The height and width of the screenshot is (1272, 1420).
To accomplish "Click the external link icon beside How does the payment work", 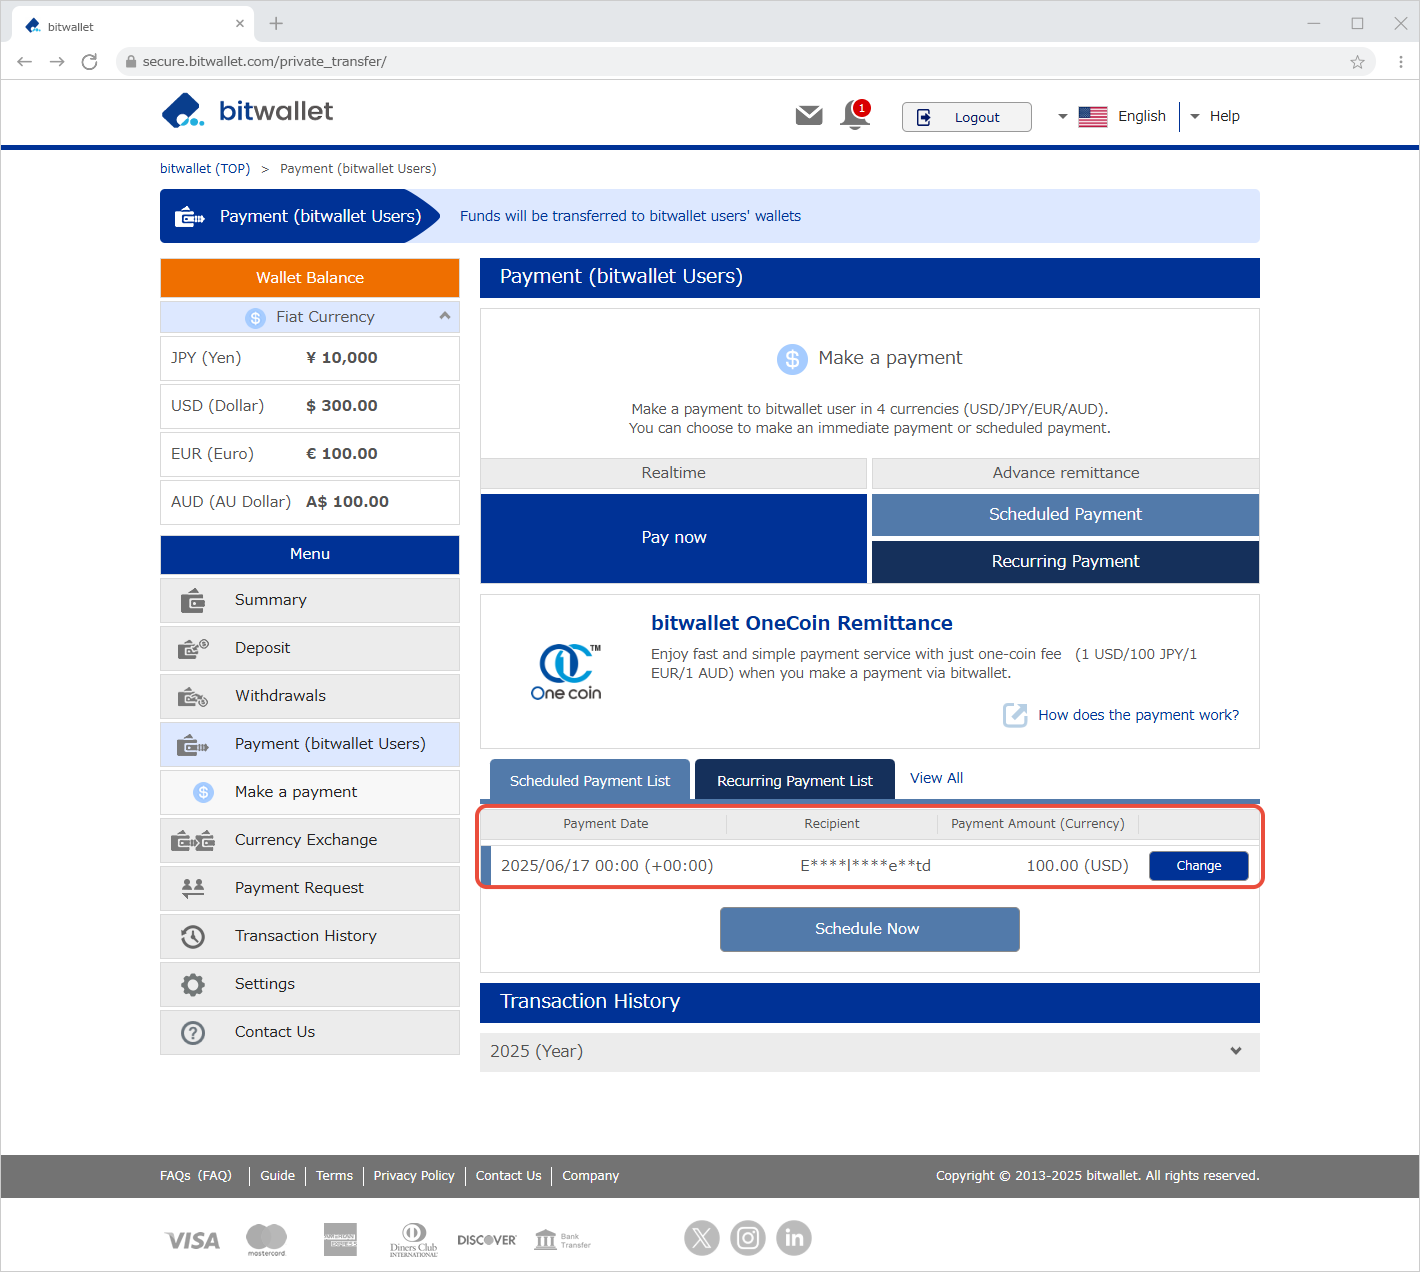I will (x=1015, y=715).
